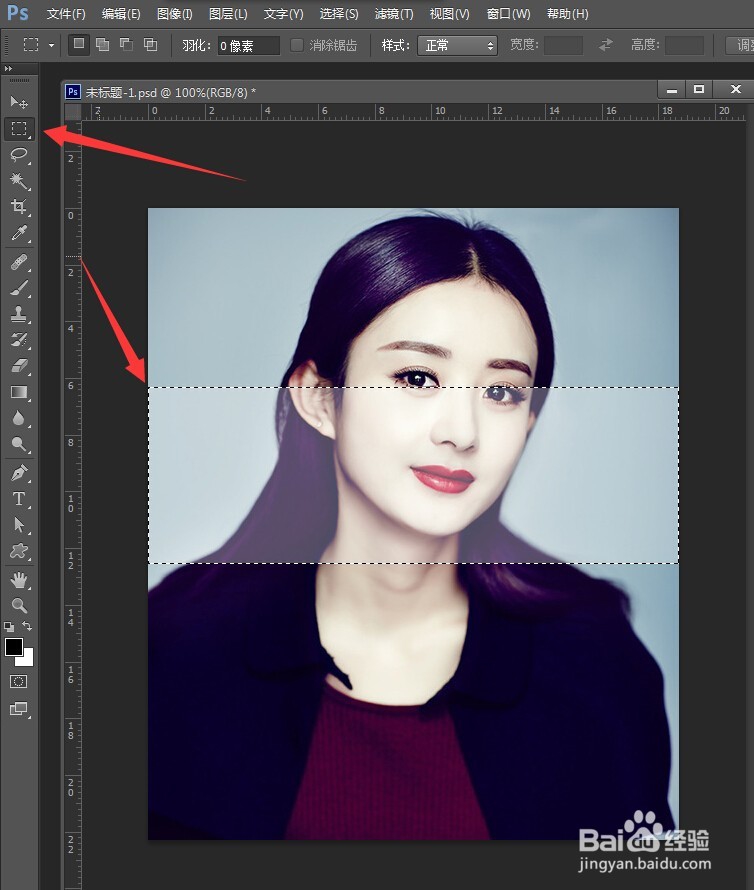
Task: Select the Dodge tool
Action: [x=19, y=444]
